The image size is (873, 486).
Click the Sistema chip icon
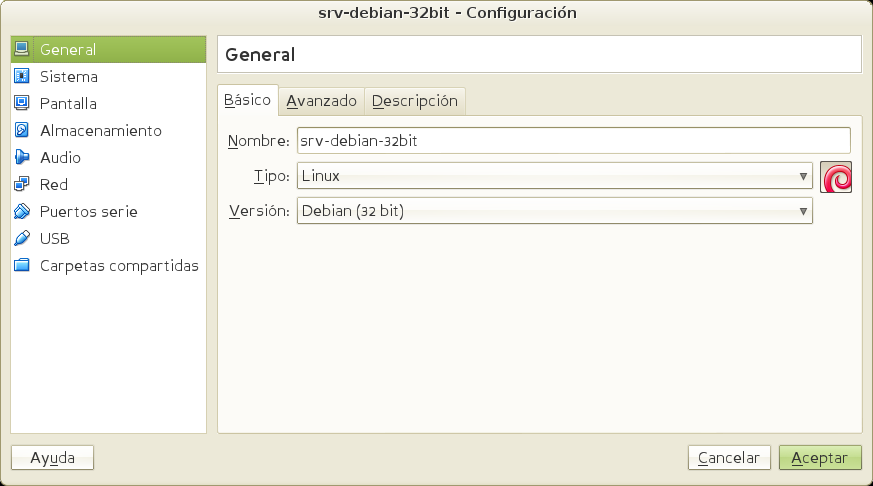point(22,76)
